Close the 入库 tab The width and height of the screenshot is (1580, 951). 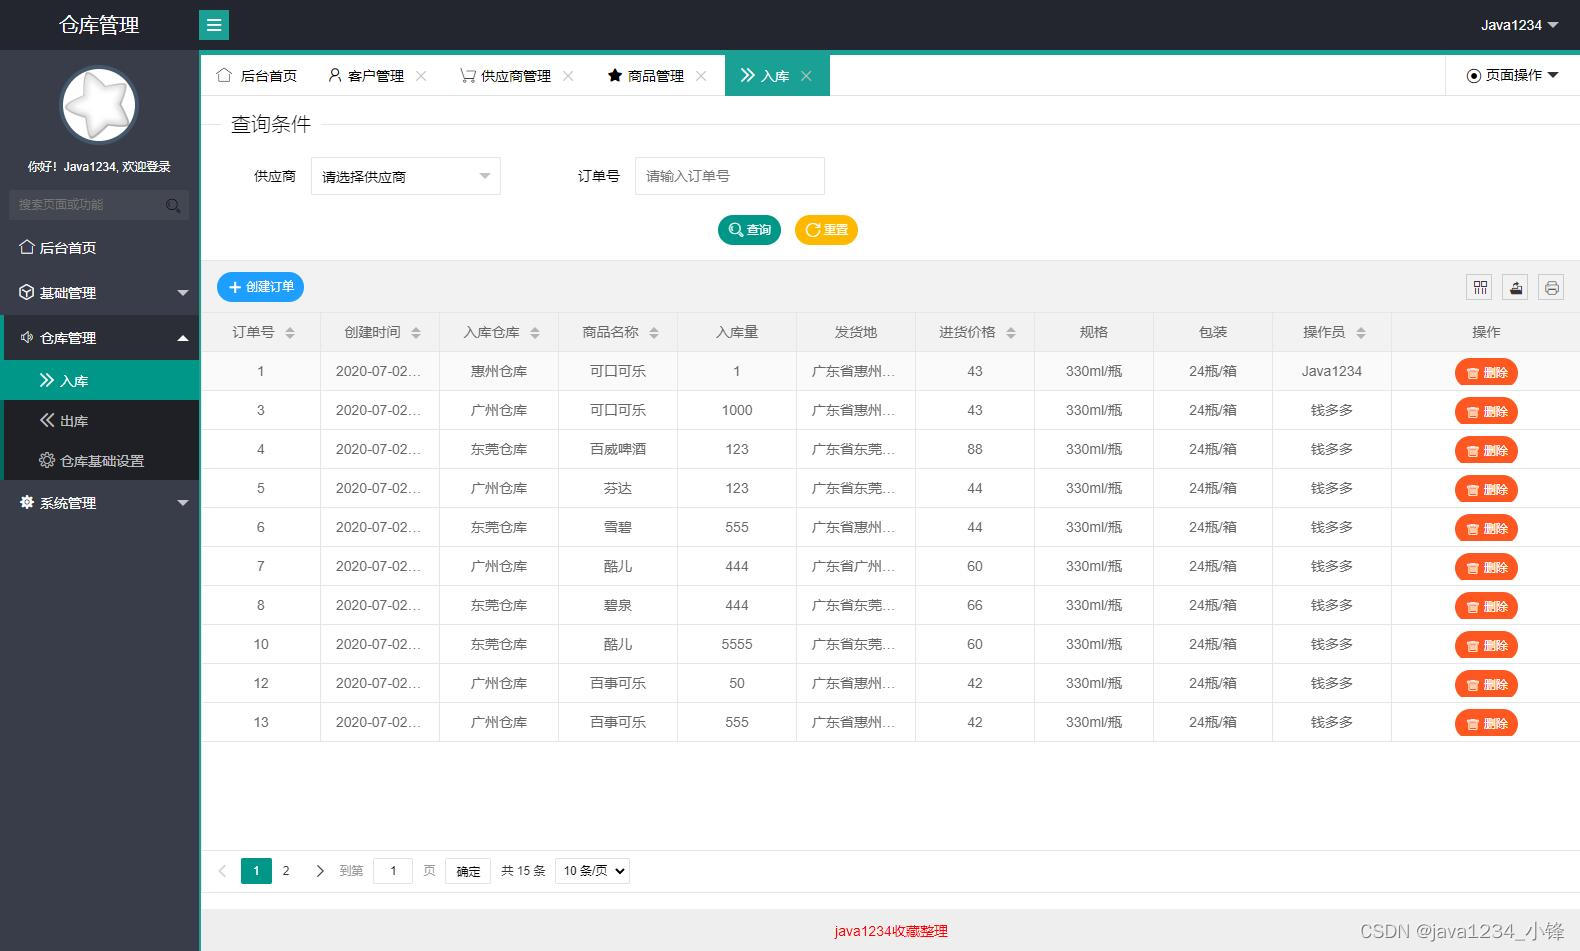point(806,76)
